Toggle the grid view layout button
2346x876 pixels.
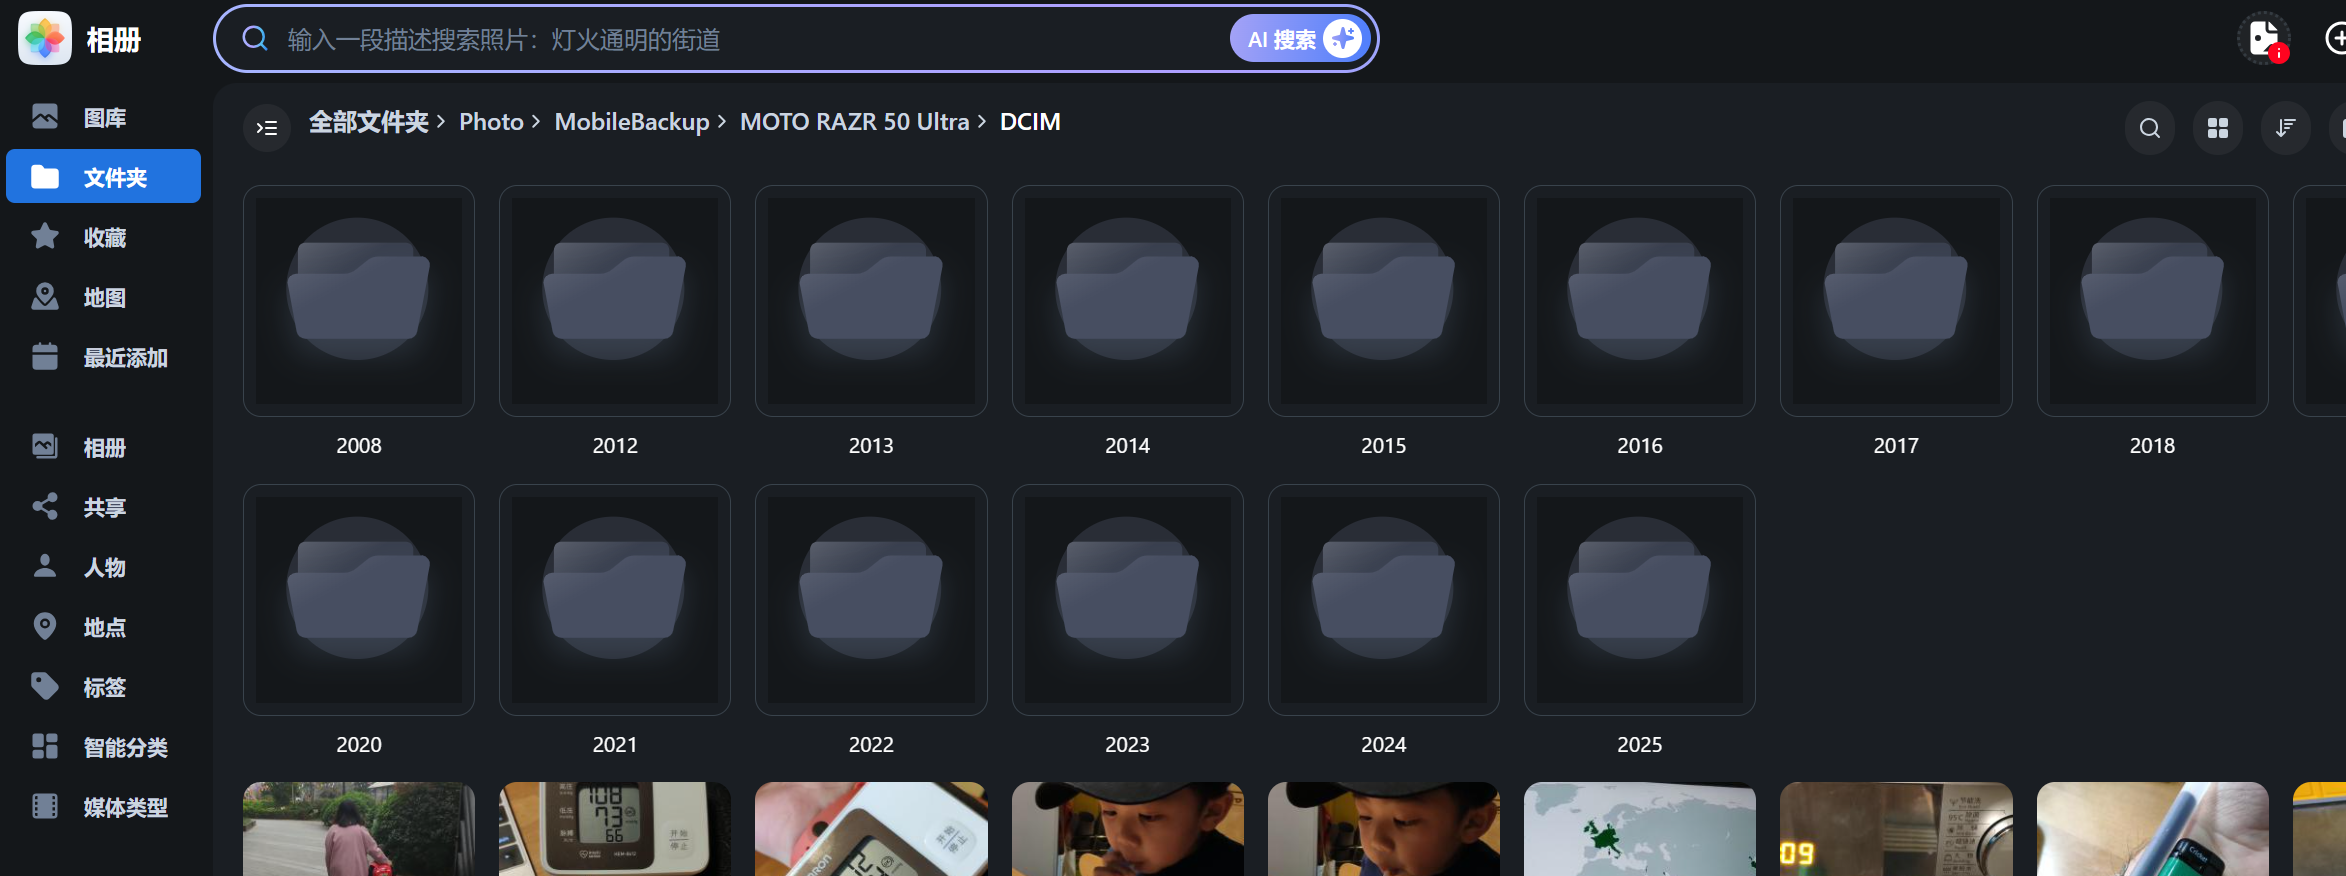click(x=2217, y=128)
